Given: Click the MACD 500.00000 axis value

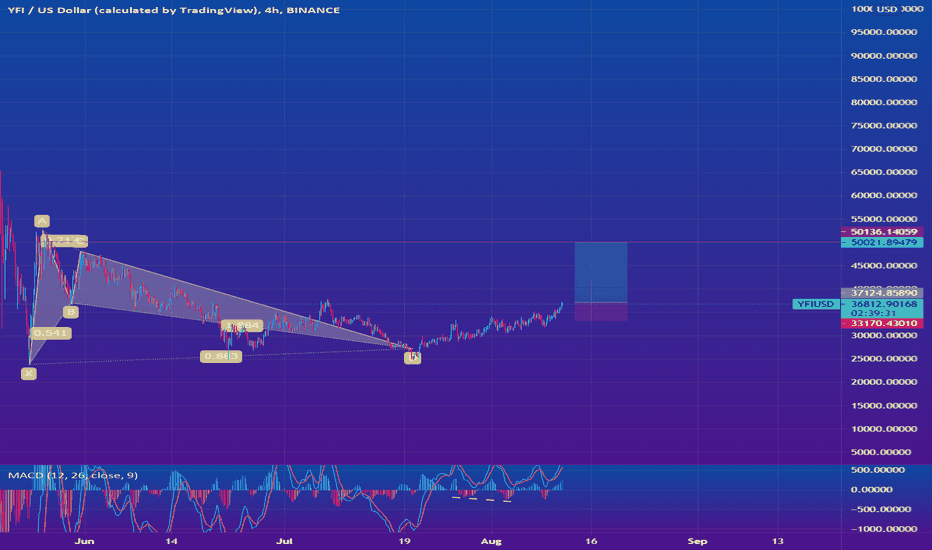Looking at the screenshot, I should click(877, 470).
